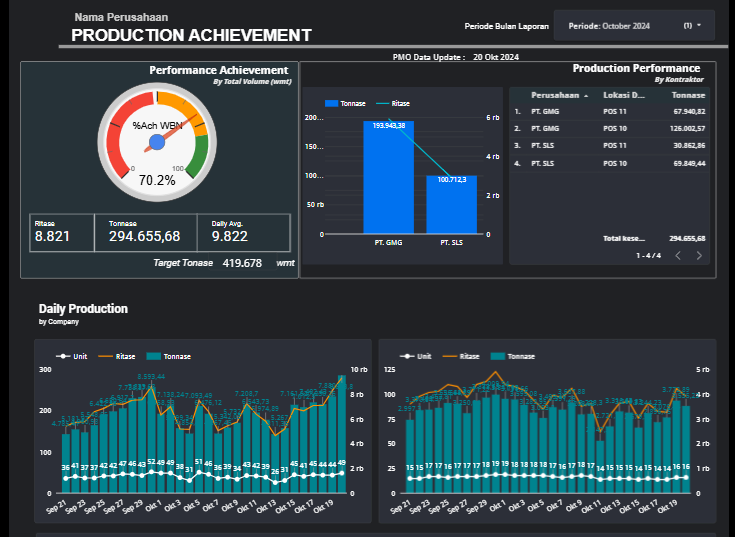Go to previous table page arrow
Screen dimensions: 735x537
coord(677,256)
